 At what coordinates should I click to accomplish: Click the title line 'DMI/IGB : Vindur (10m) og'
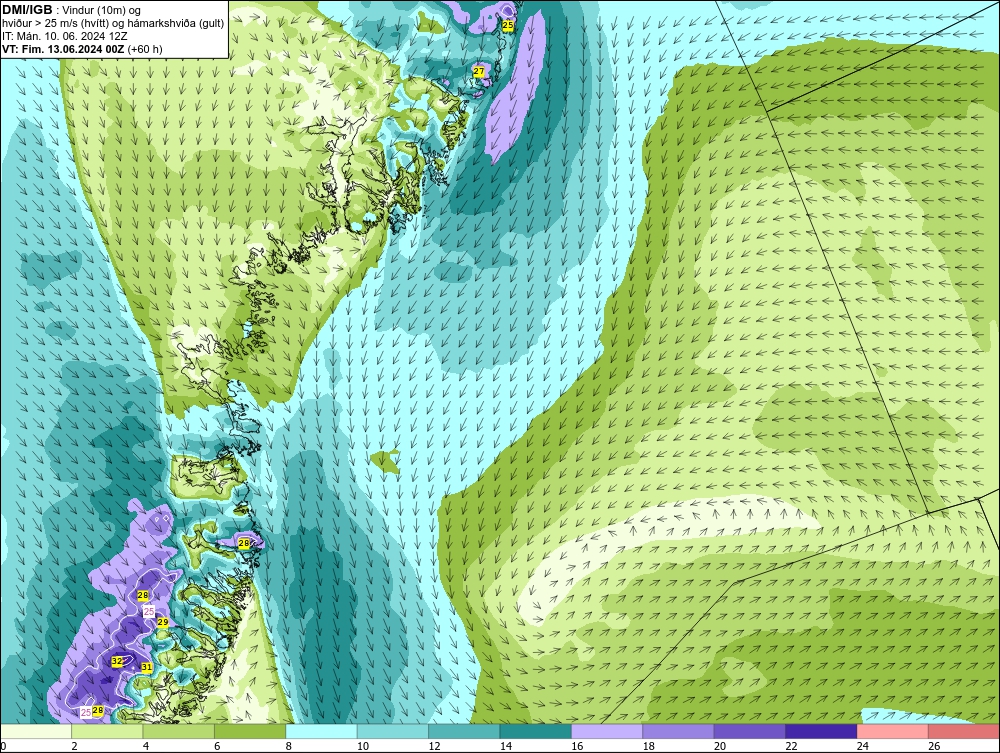(x=71, y=10)
